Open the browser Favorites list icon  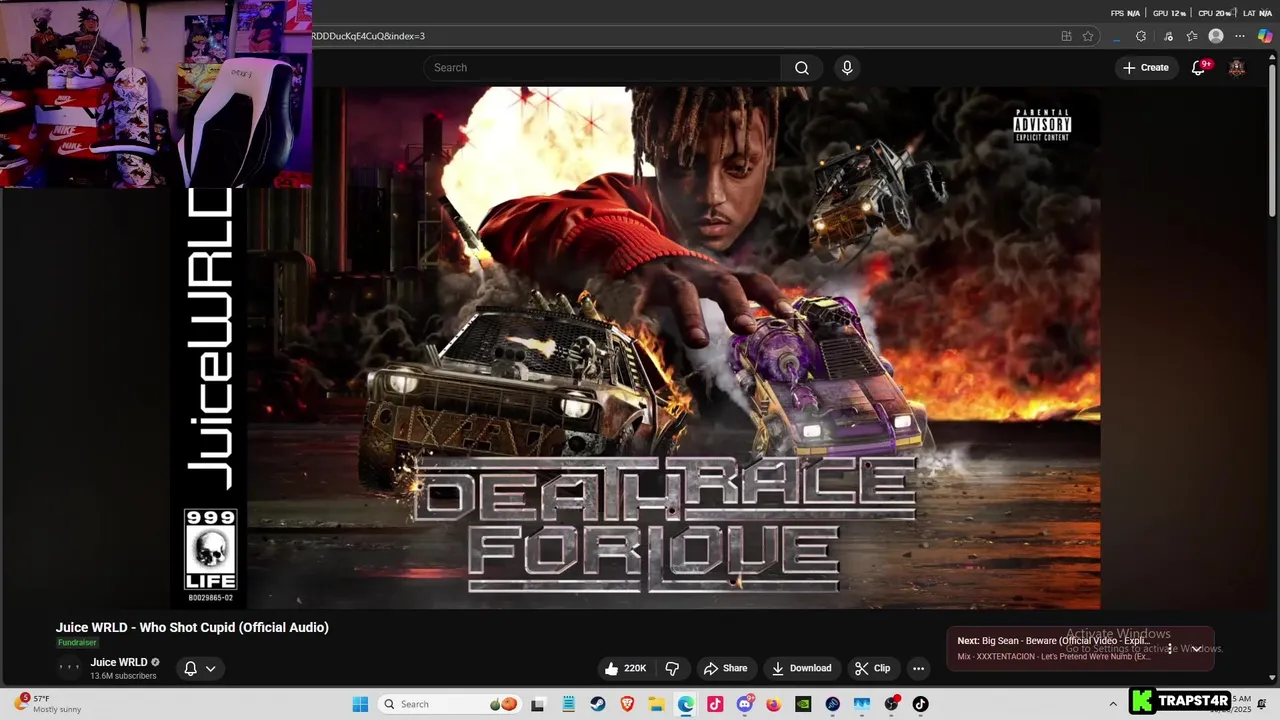(1192, 36)
